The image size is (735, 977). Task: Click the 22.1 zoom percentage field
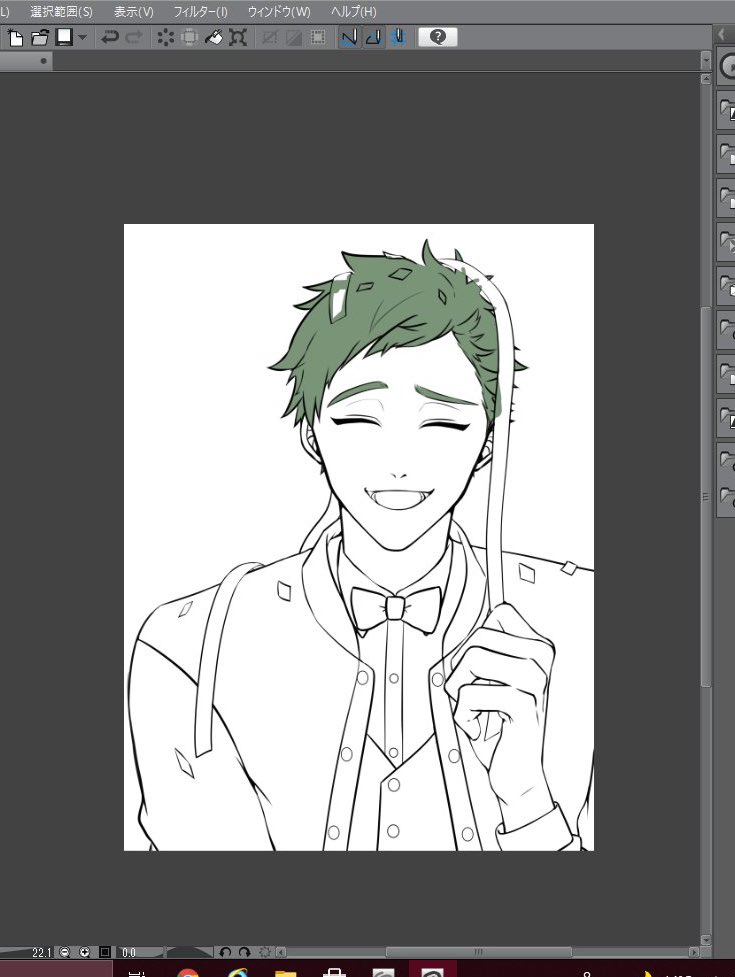pos(41,952)
